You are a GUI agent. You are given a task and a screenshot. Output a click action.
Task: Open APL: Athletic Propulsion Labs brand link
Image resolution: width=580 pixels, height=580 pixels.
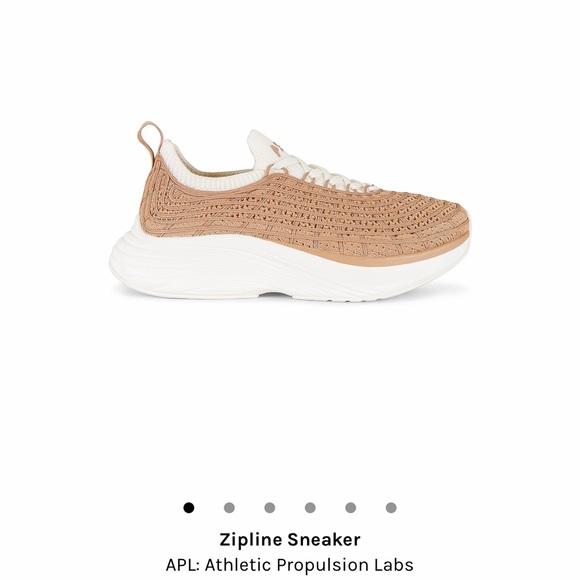(x=290, y=565)
